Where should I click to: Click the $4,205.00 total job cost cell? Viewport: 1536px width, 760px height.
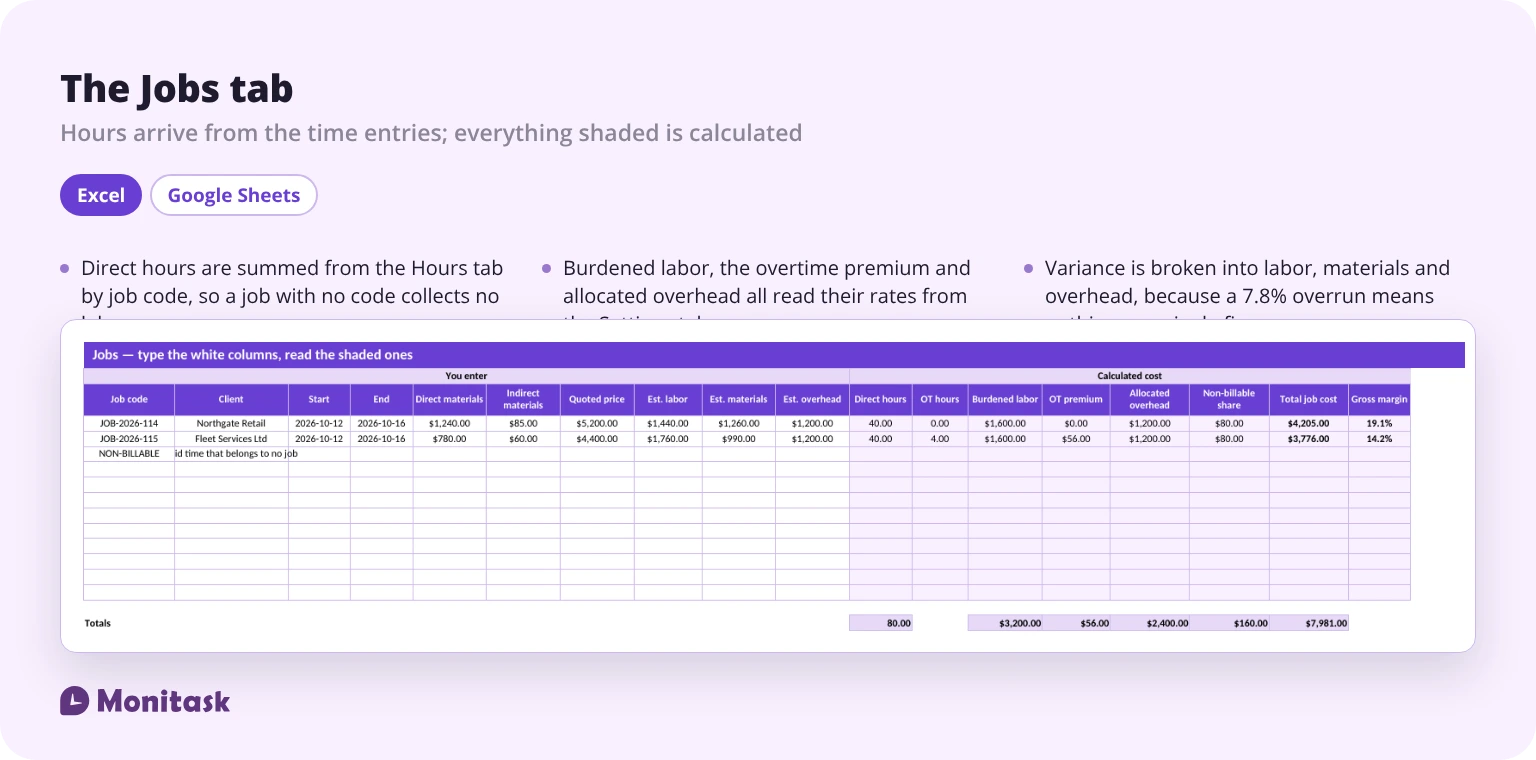click(x=1309, y=423)
